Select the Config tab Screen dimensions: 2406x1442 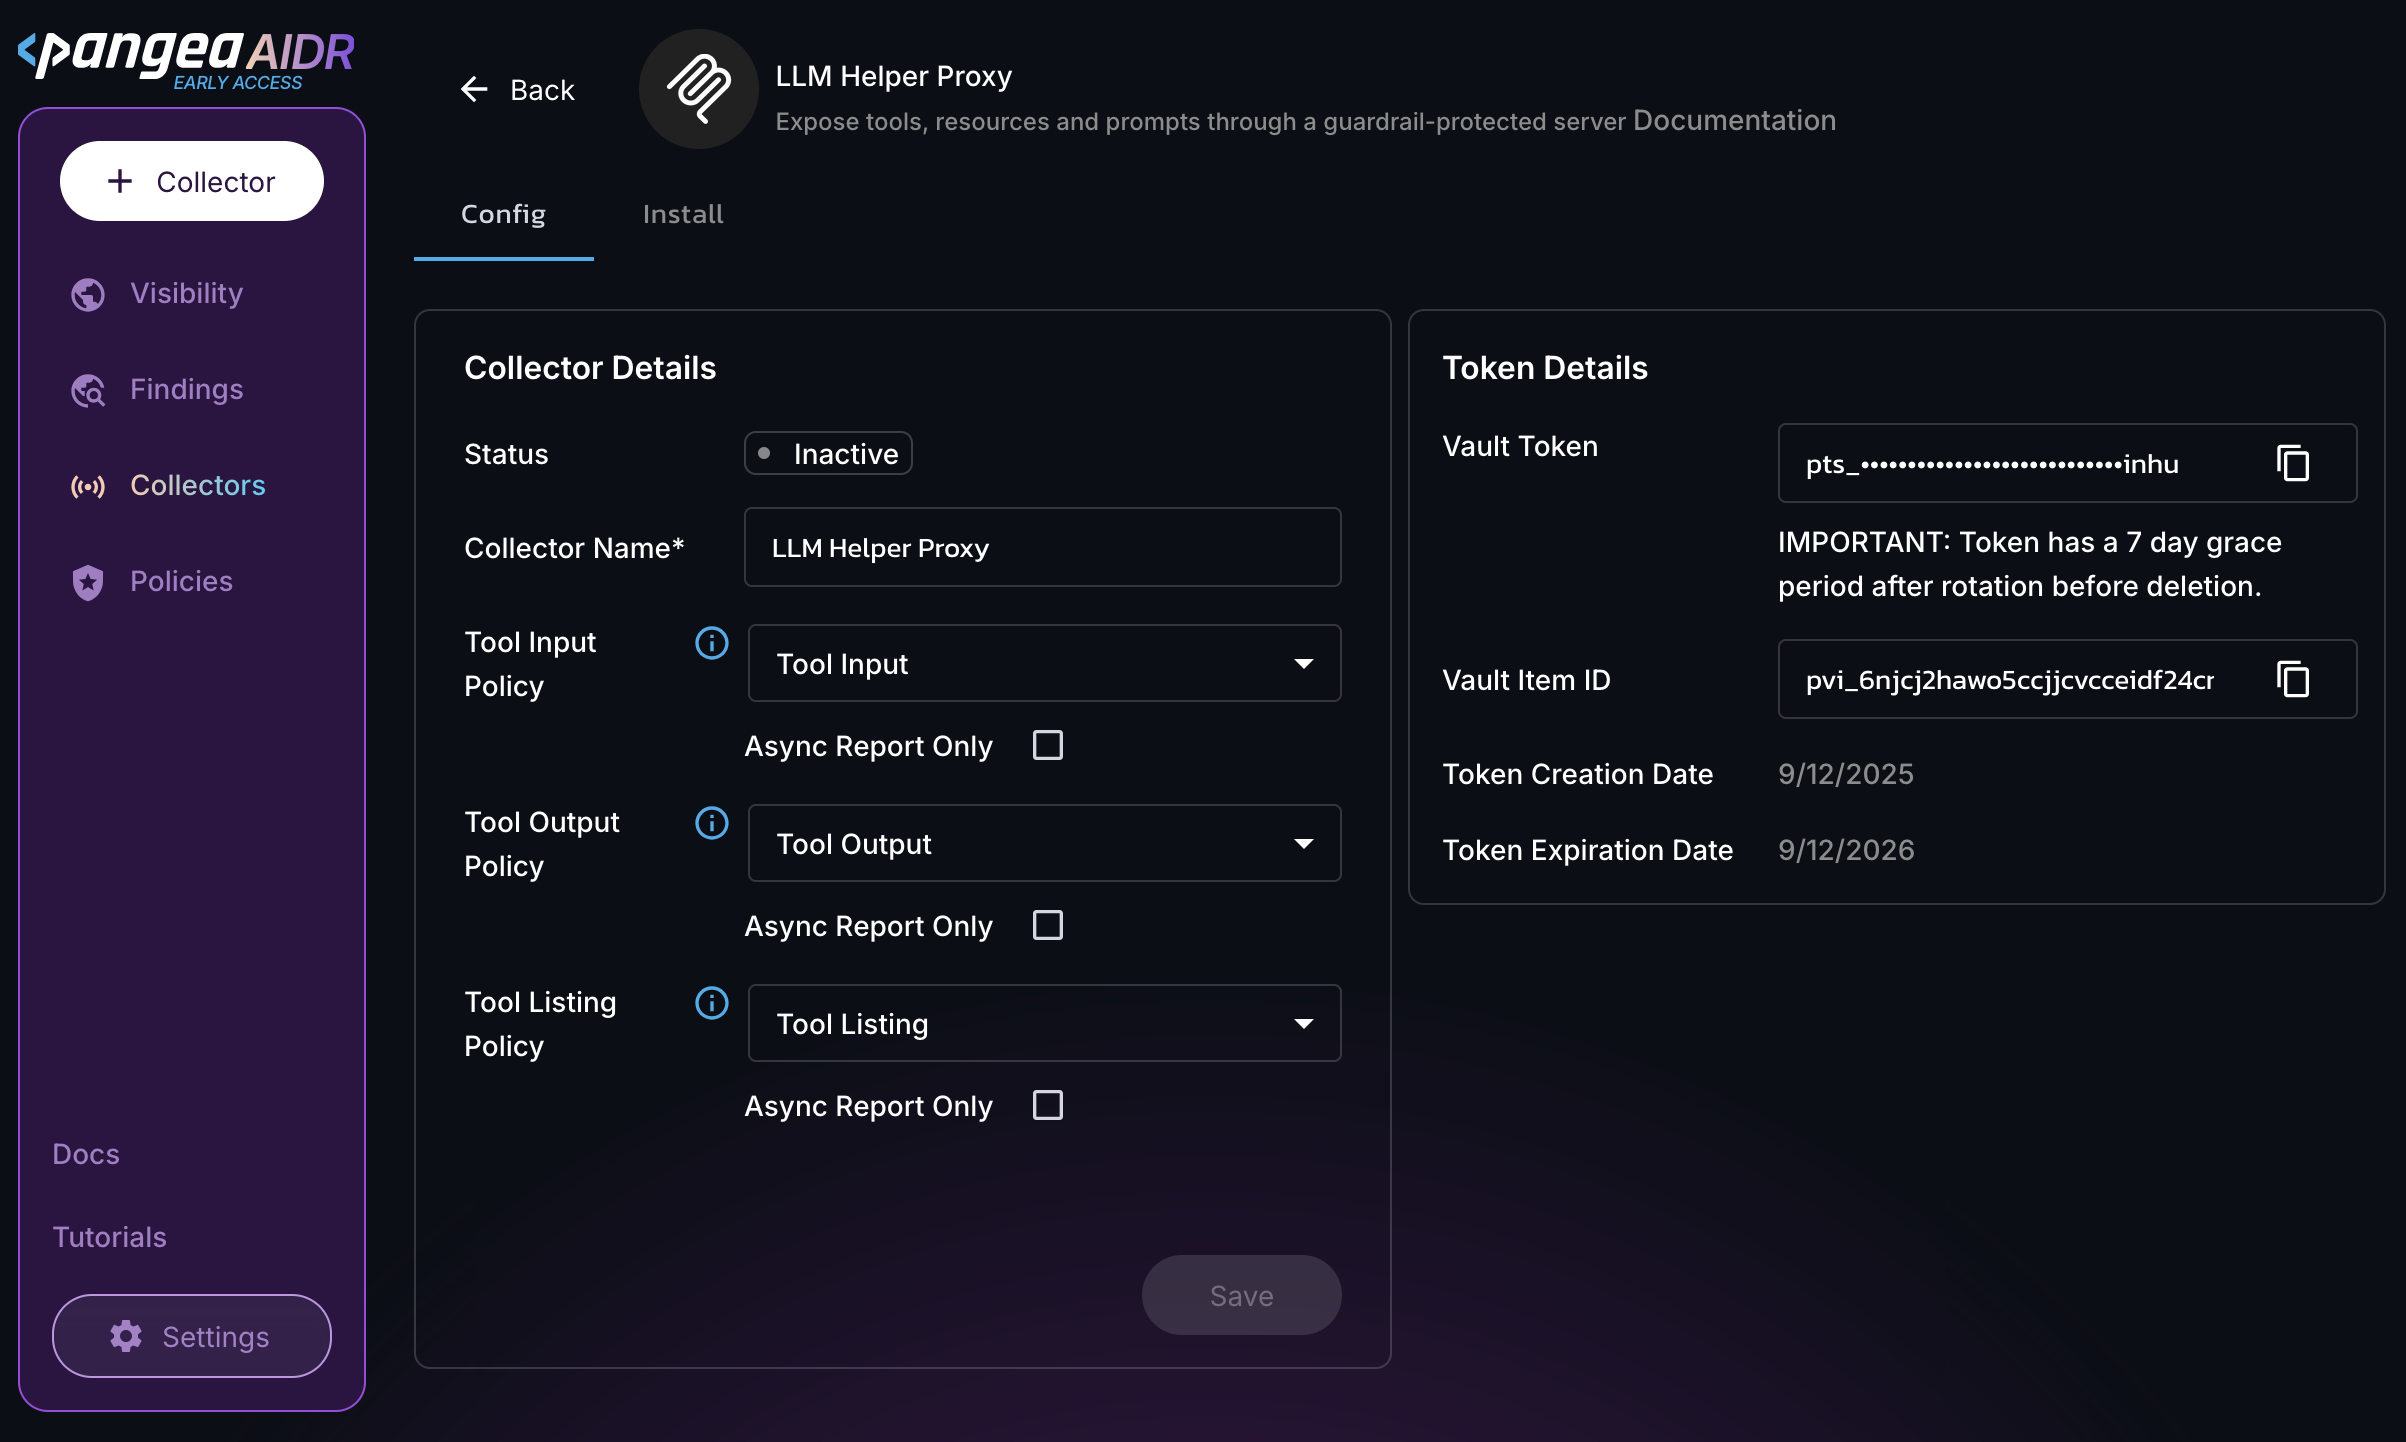[x=503, y=214]
